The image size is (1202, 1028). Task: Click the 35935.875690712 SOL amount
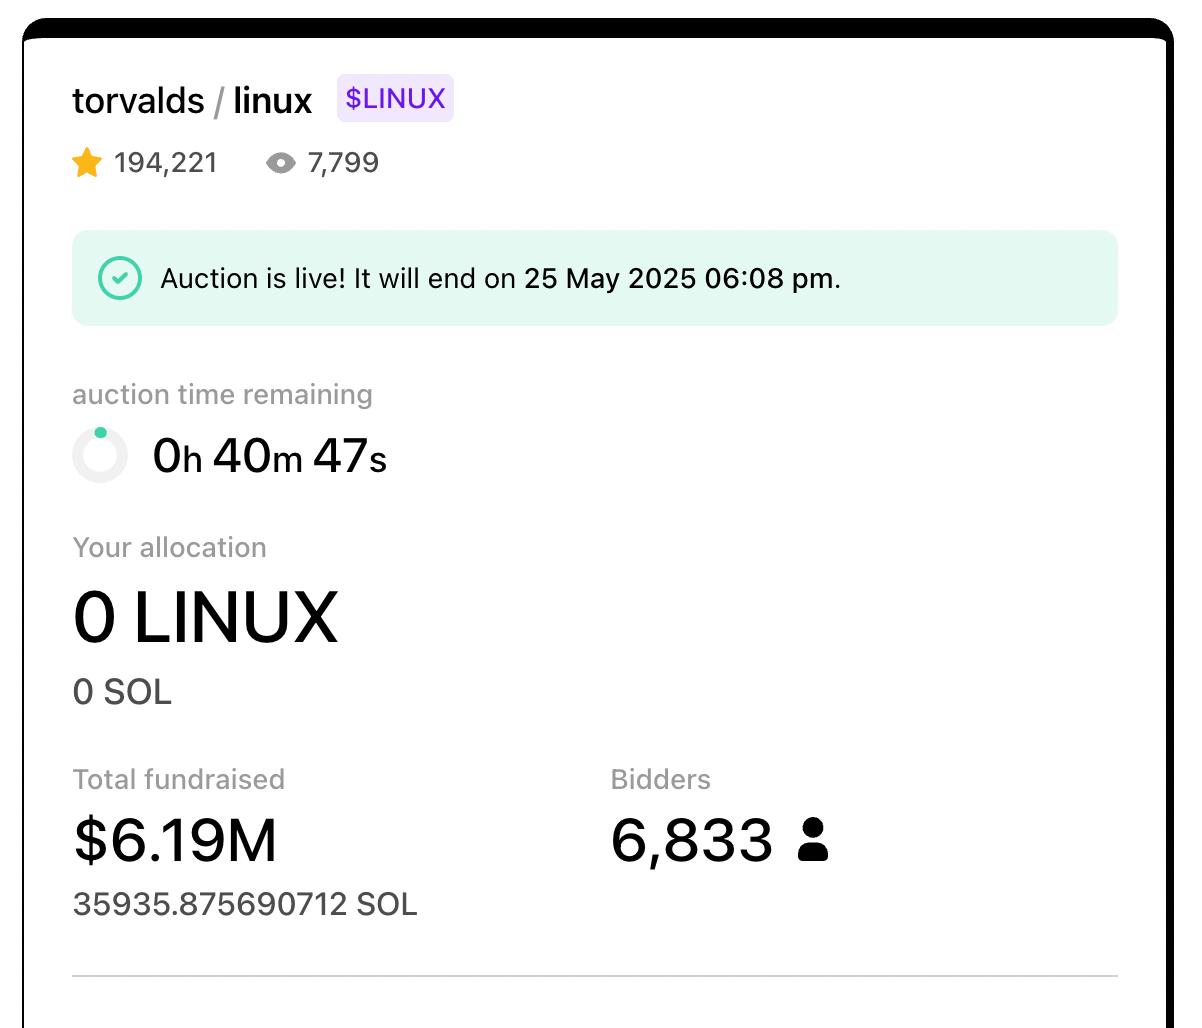[245, 905]
